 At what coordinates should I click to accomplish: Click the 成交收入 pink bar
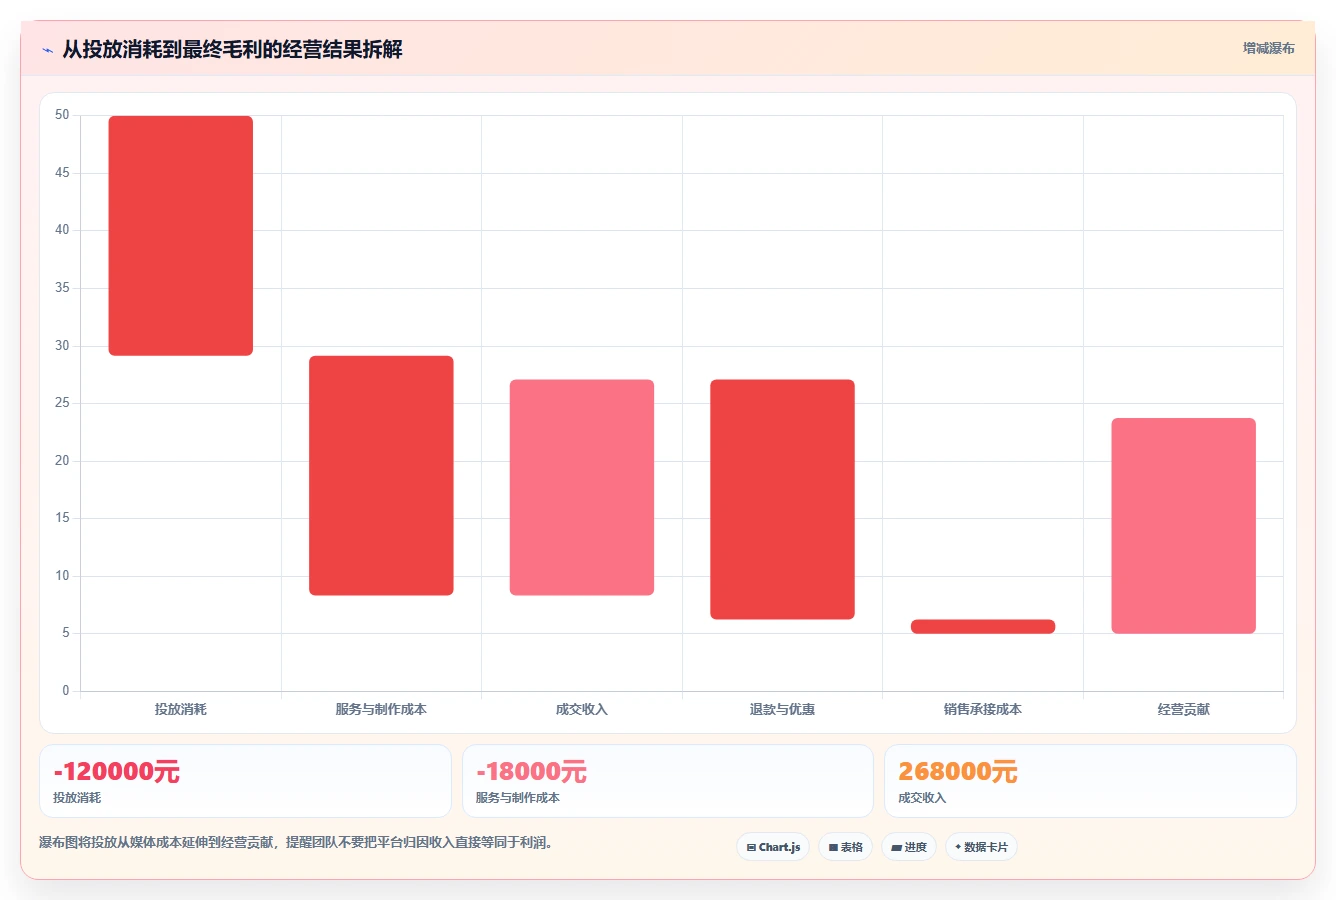click(582, 488)
